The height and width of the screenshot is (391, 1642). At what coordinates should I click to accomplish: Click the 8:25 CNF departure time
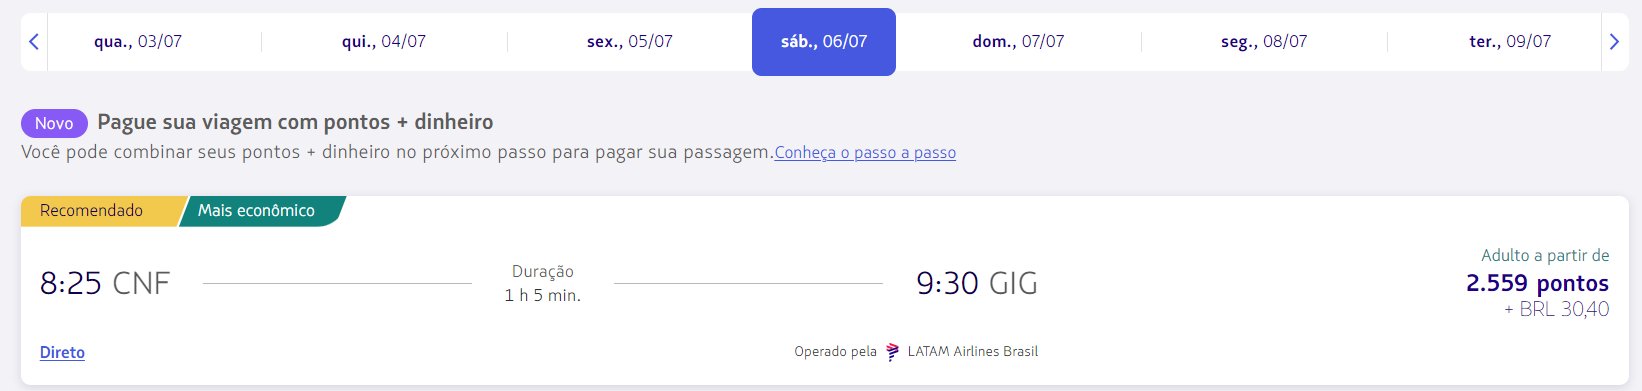[x=105, y=283]
